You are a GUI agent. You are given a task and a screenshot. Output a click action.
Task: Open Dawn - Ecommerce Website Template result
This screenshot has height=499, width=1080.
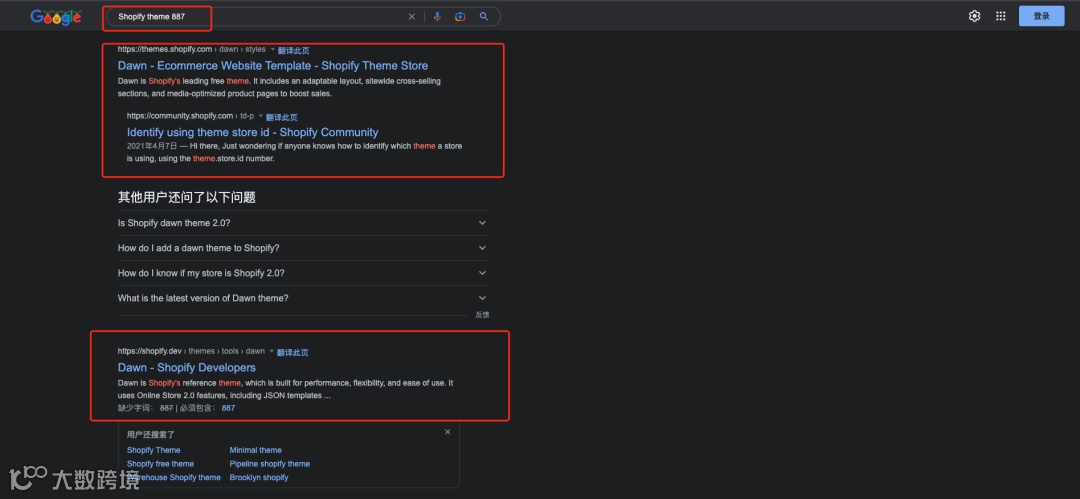click(x=273, y=65)
